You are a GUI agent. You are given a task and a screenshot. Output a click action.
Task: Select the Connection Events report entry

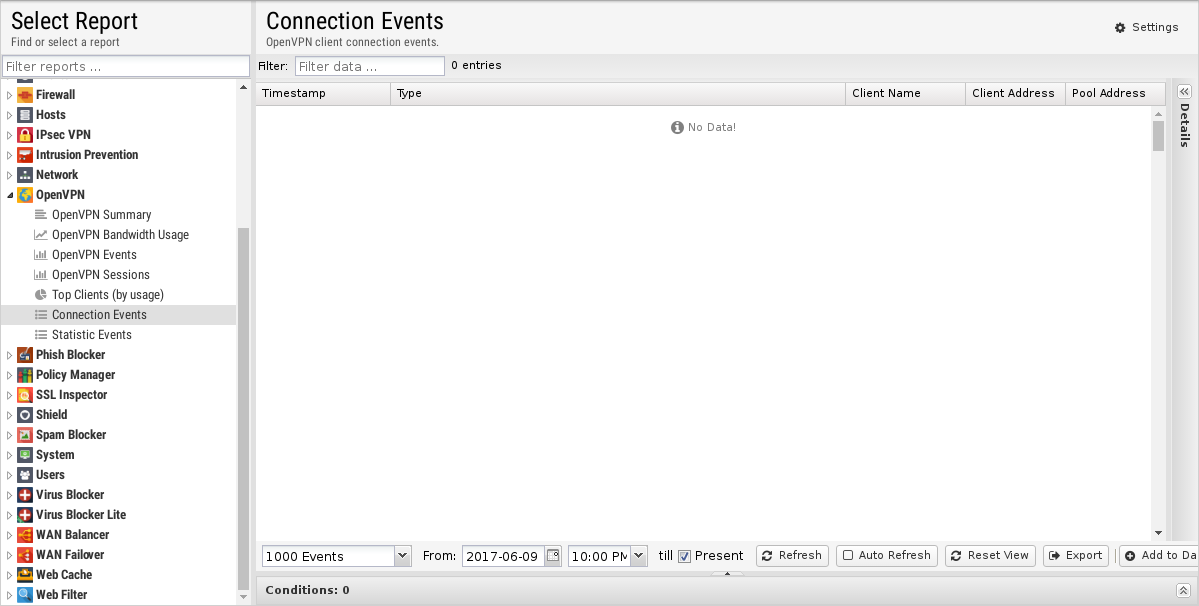[x=119, y=315]
